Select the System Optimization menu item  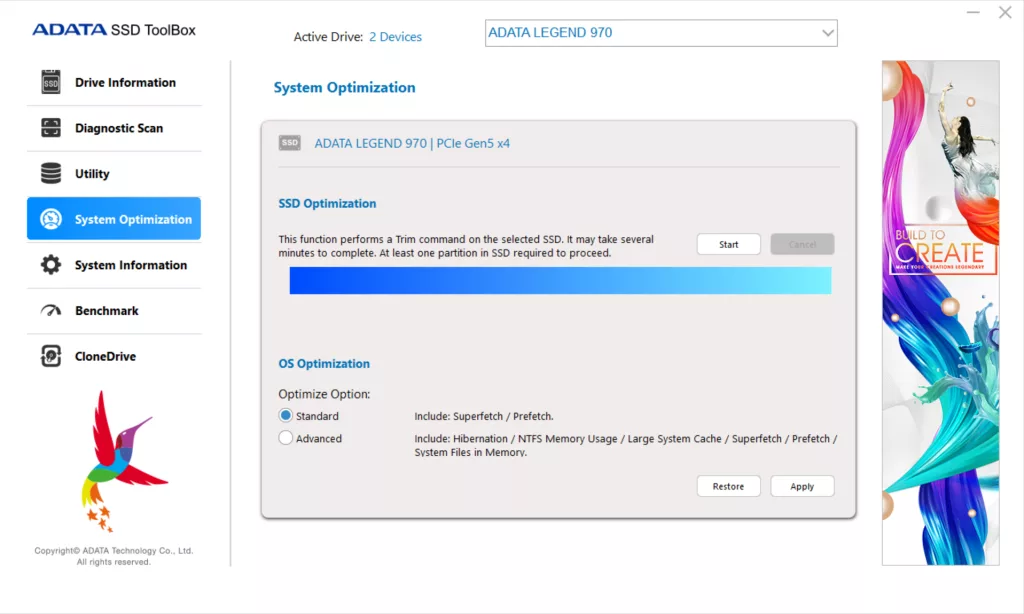(x=114, y=219)
